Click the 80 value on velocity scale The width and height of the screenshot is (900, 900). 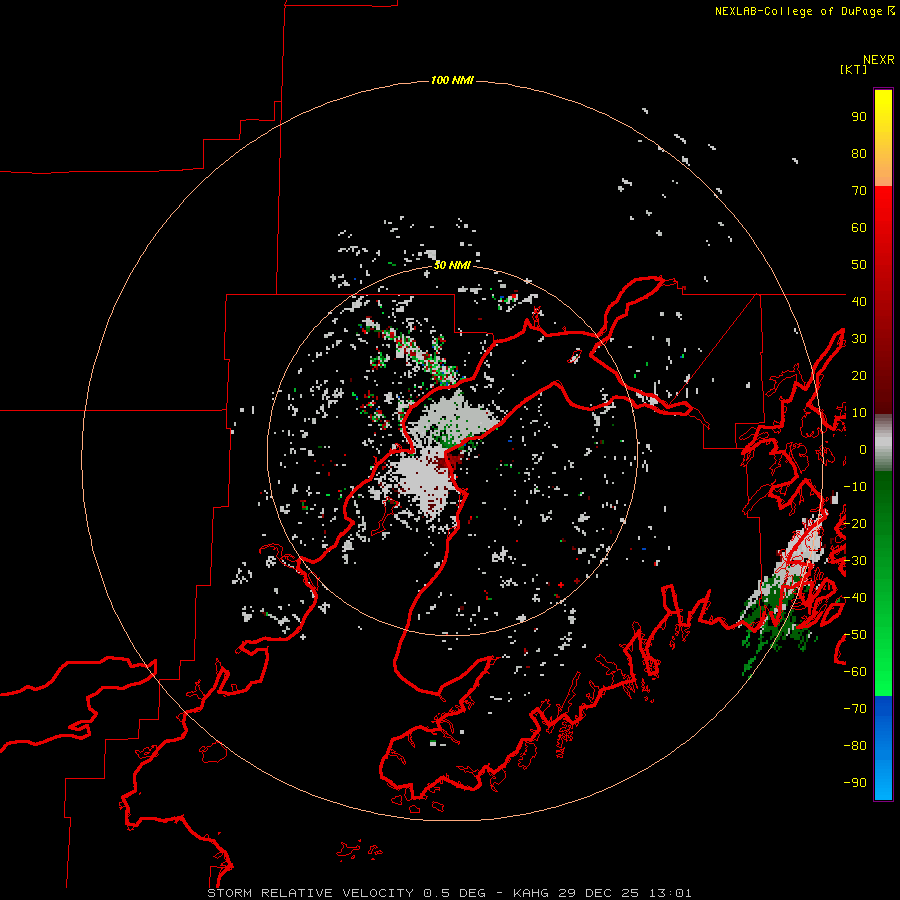(x=859, y=154)
